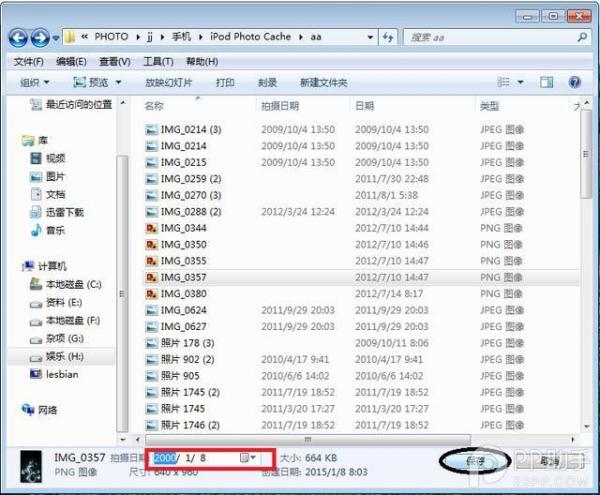Click 刻录 in the toolbar
600x495 pixels.
[267, 82]
